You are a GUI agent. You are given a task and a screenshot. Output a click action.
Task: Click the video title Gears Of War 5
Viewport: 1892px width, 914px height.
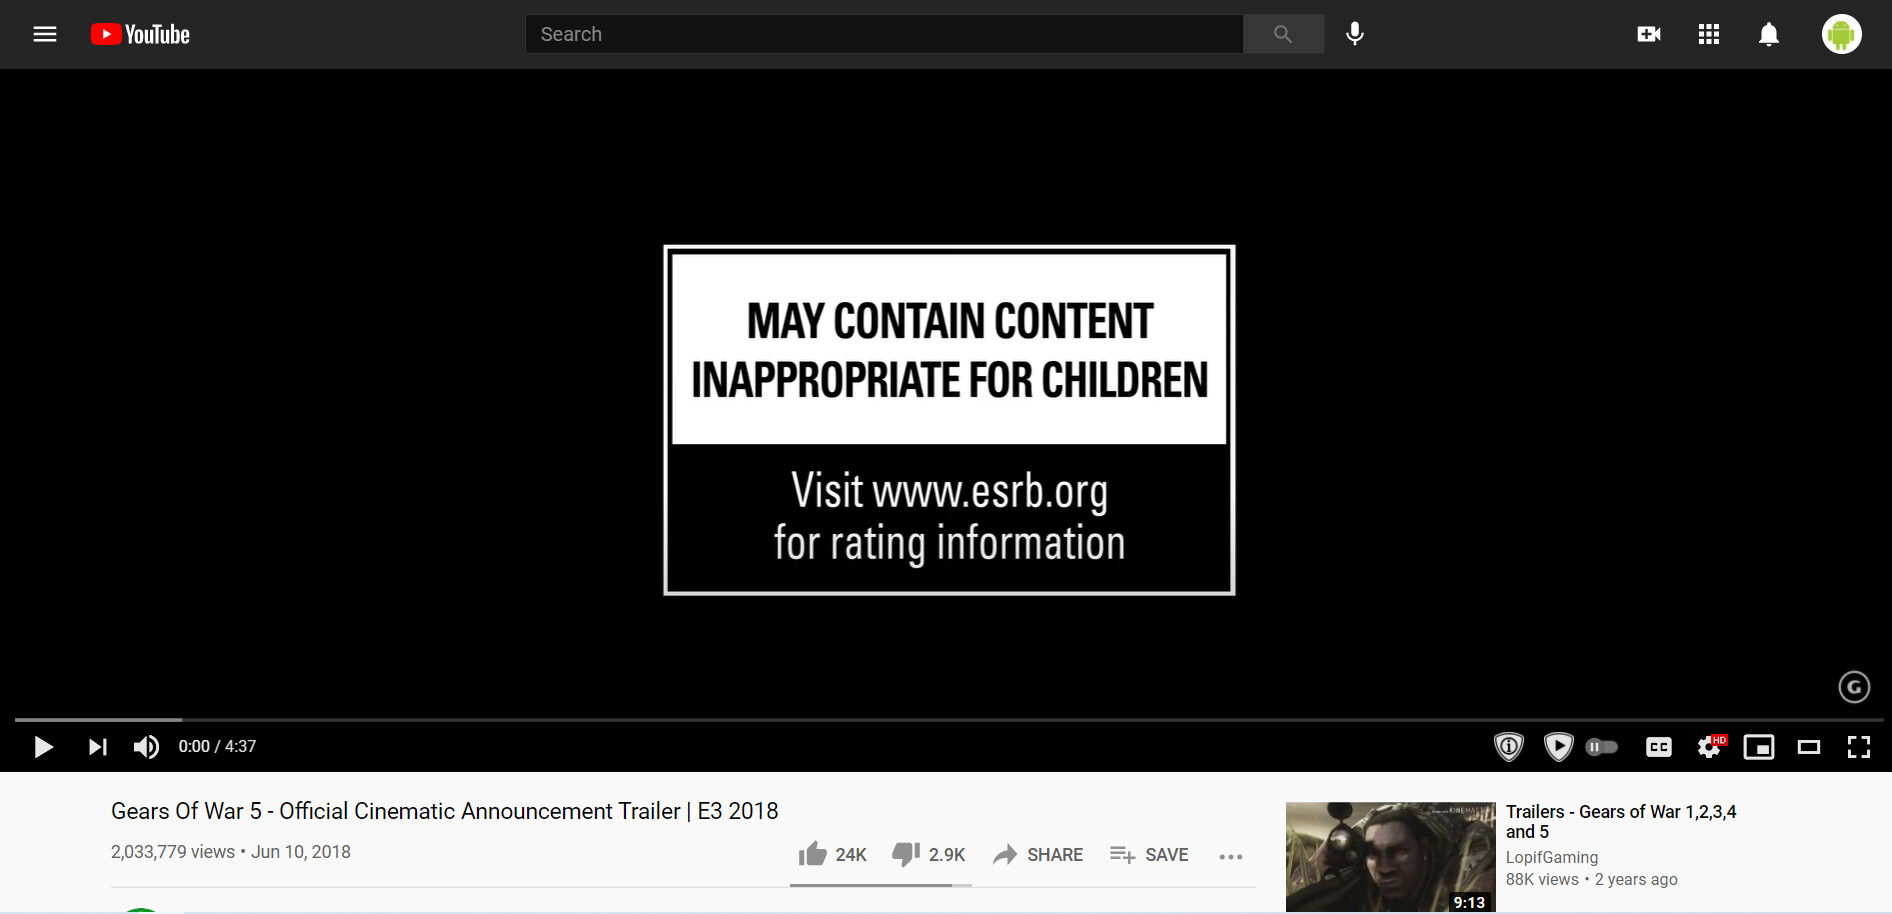(444, 811)
